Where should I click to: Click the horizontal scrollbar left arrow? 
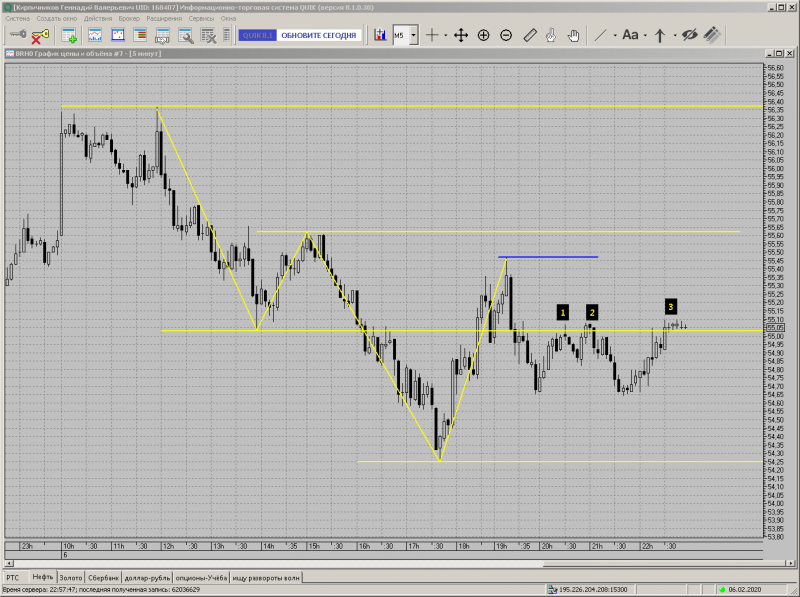(9, 563)
